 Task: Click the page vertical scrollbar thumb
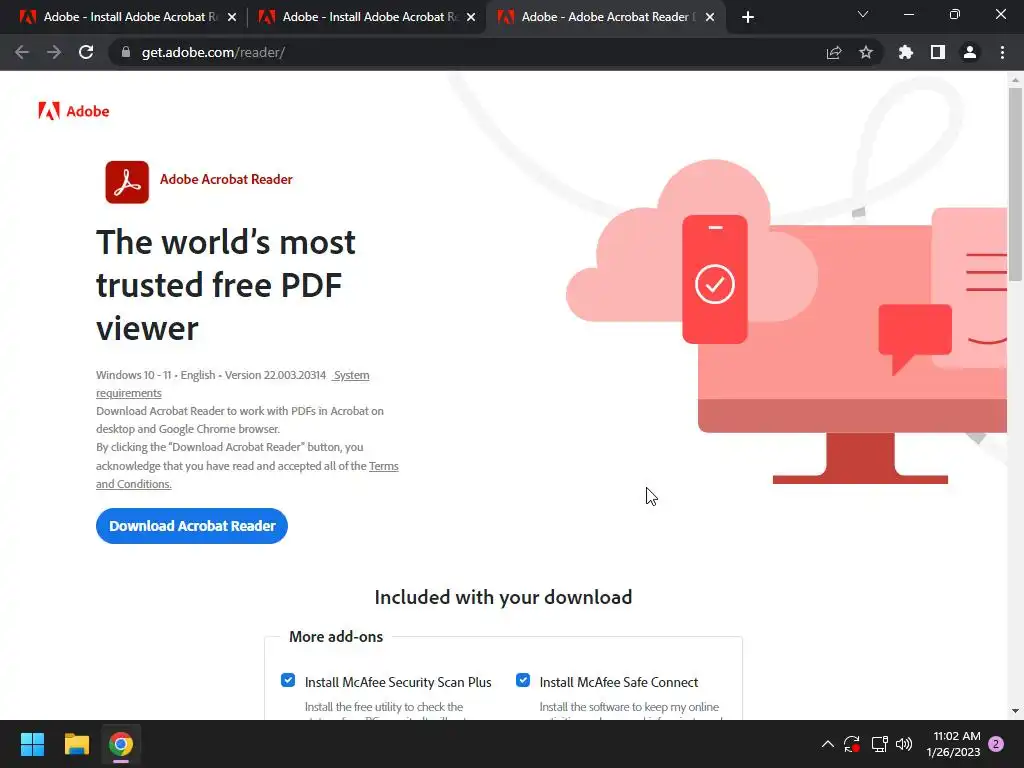(1015, 185)
